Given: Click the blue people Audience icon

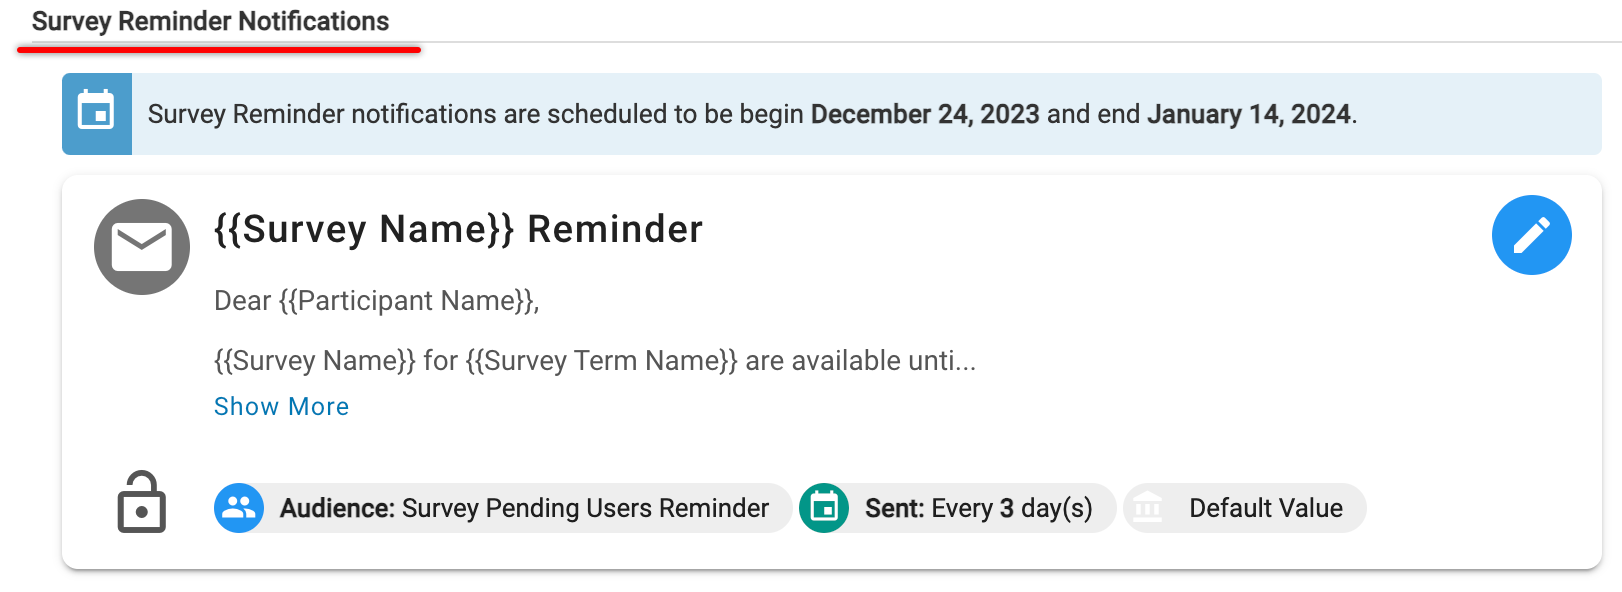Looking at the screenshot, I should coord(239,508).
